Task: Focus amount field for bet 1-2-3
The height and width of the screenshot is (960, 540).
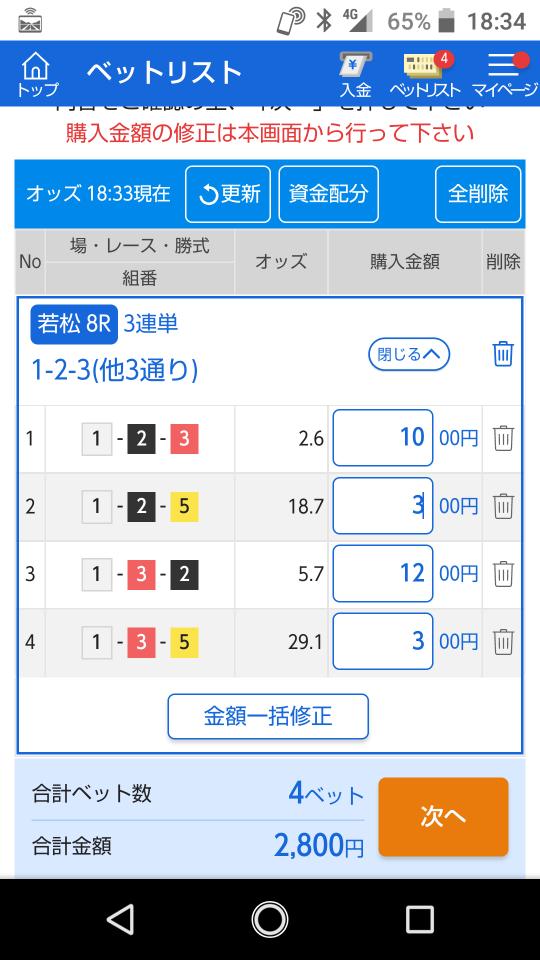Action: (x=383, y=438)
